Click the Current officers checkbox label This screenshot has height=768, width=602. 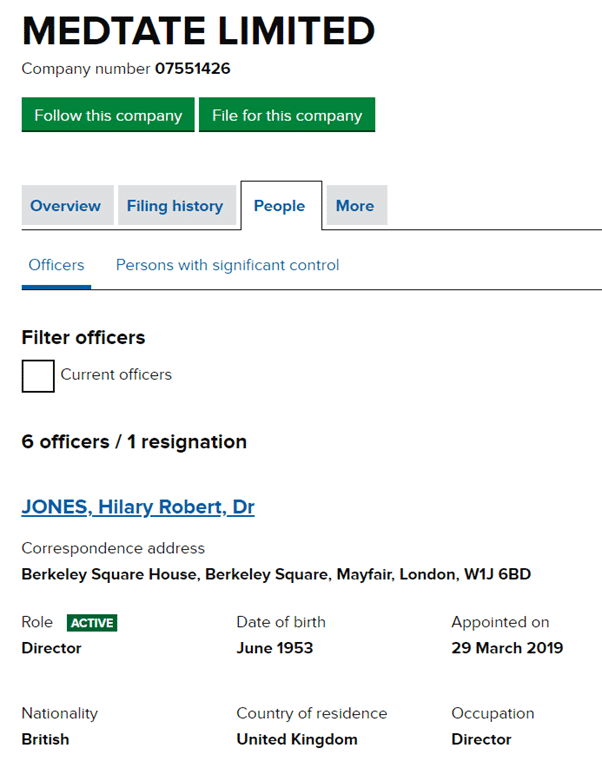[x=116, y=375]
